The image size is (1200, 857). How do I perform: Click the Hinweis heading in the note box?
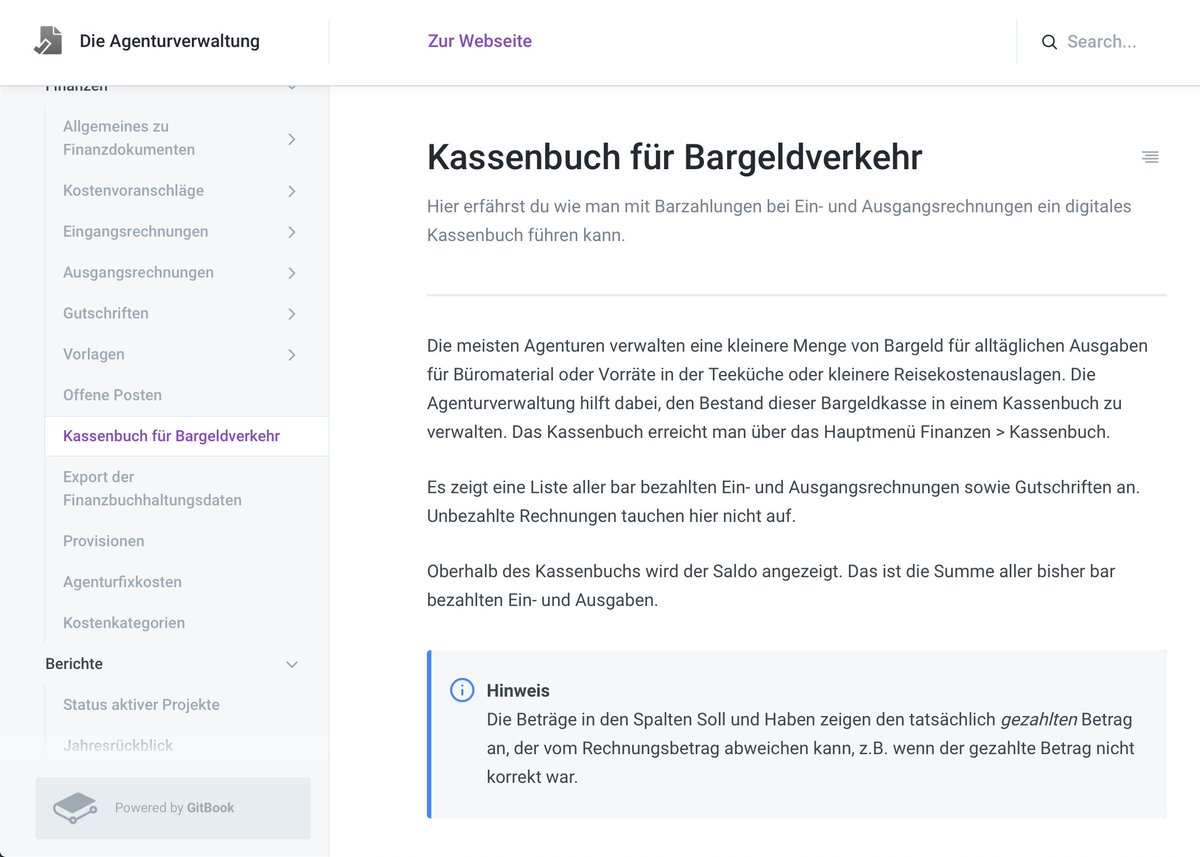pyautogui.click(x=518, y=690)
